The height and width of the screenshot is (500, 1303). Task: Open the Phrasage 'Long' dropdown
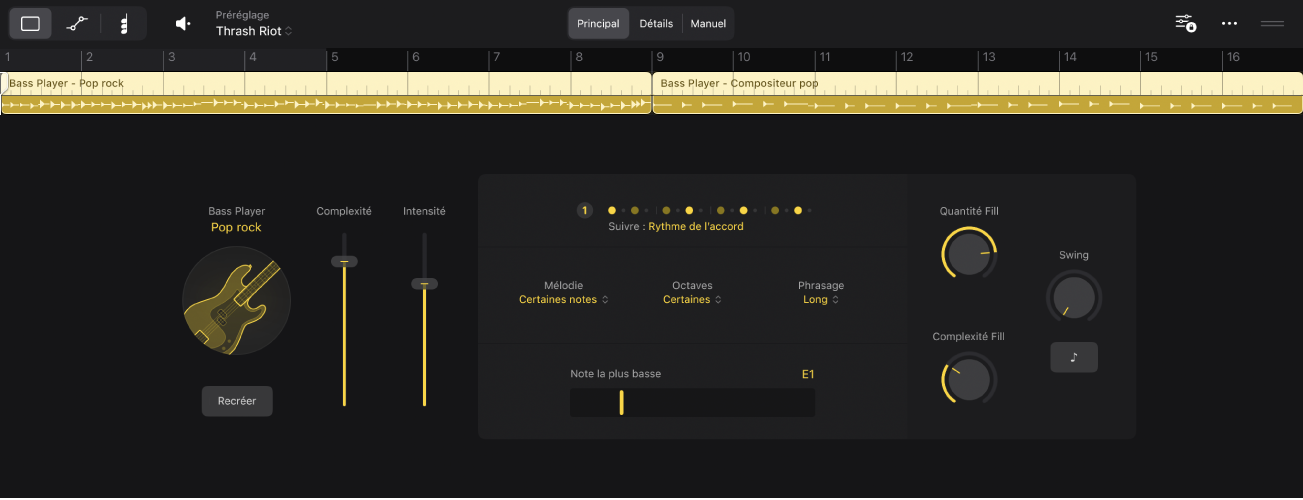click(821, 299)
